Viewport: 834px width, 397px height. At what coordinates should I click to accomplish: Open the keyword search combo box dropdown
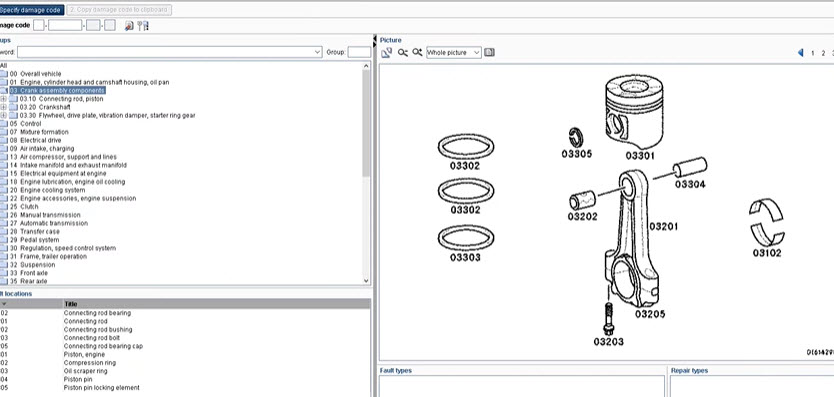(x=318, y=52)
